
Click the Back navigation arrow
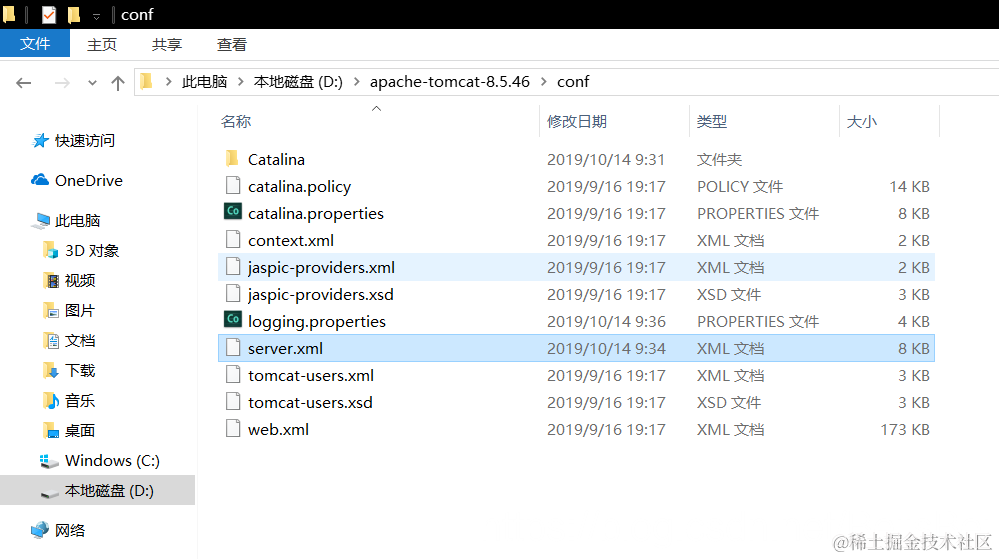pos(24,83)
